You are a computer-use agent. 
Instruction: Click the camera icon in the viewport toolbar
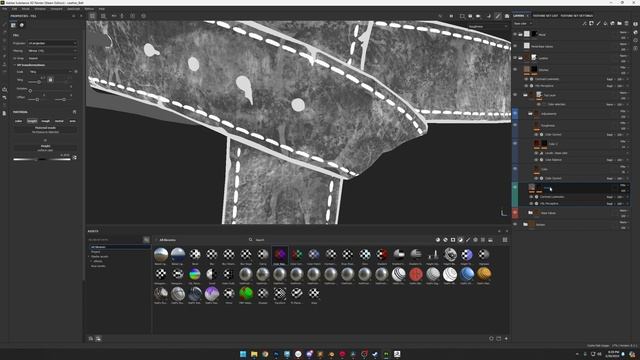pyautogui.click(x=478, y=16)
